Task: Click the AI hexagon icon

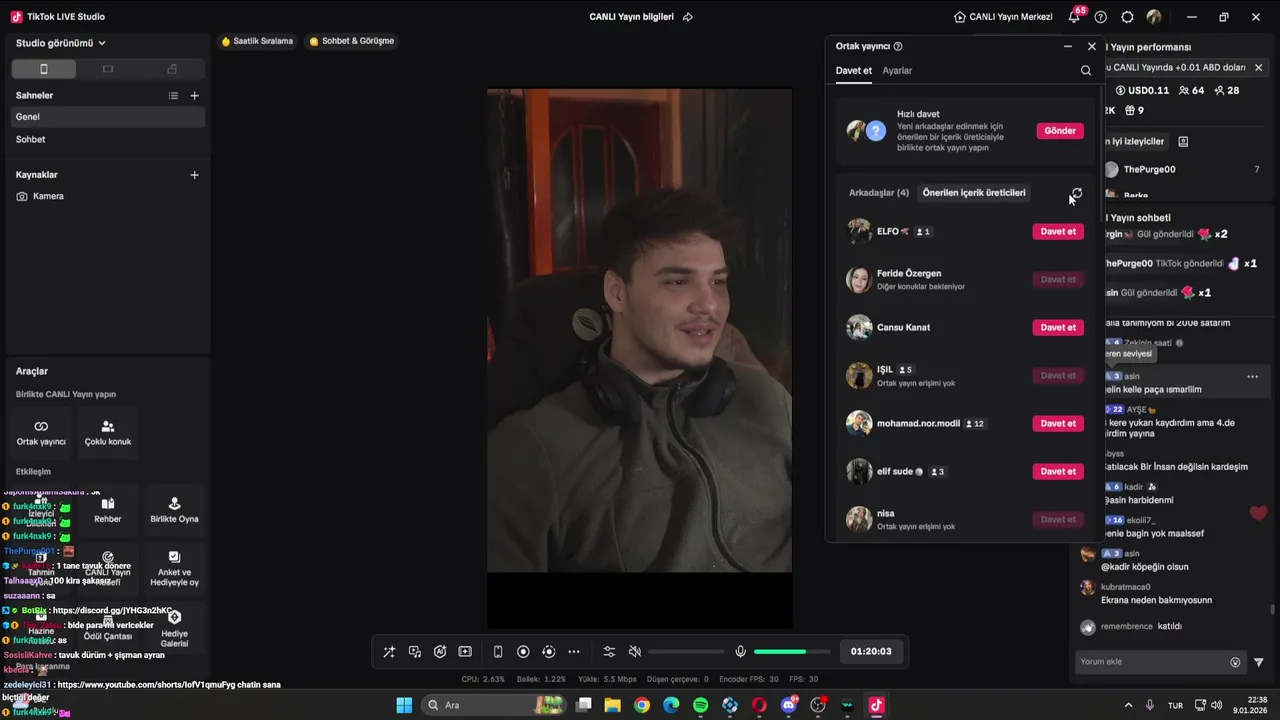Action: [440, 651]
